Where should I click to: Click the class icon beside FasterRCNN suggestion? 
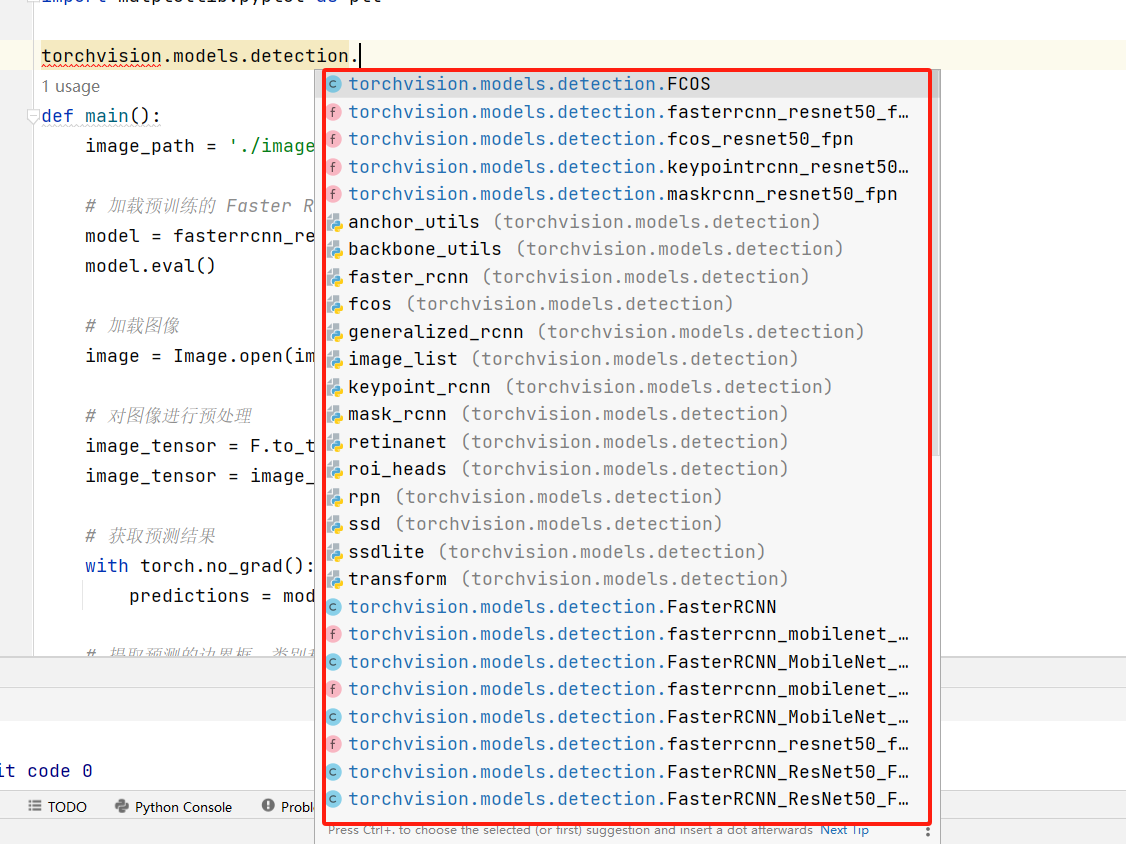[x=333, y=606]
